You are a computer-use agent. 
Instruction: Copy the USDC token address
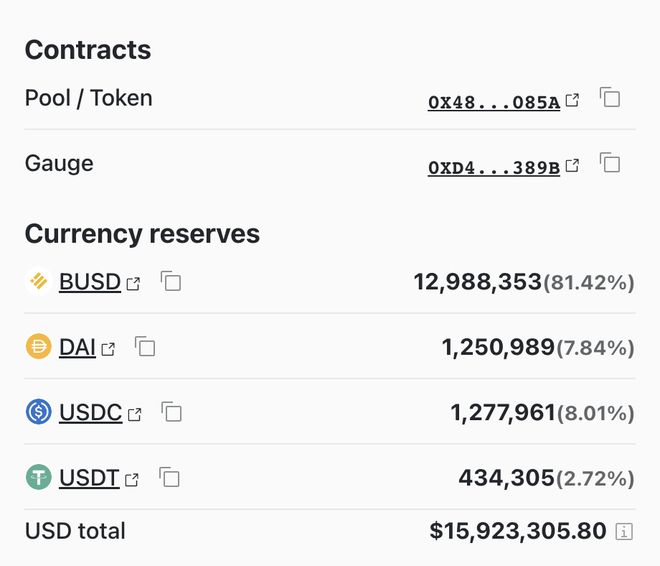coord(172,412)
